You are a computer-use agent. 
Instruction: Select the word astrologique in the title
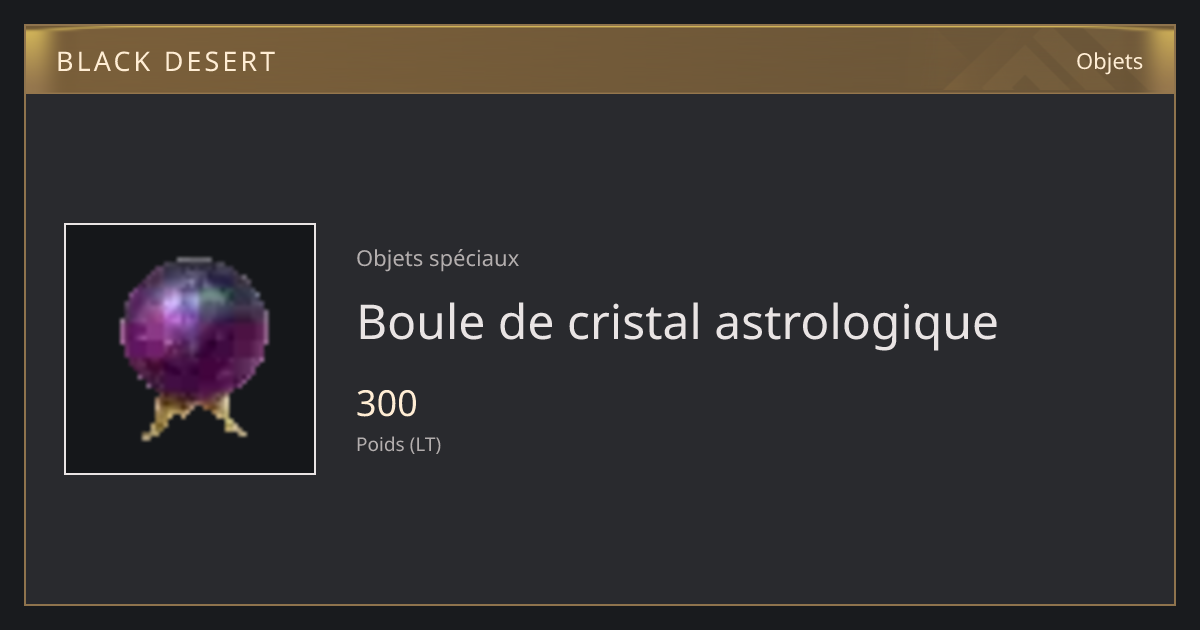pyautogui.click(x=856, y=322)
